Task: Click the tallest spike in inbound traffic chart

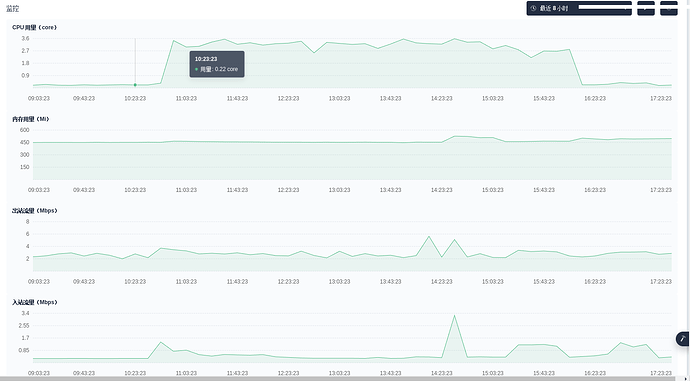Action: coord(454,315)
